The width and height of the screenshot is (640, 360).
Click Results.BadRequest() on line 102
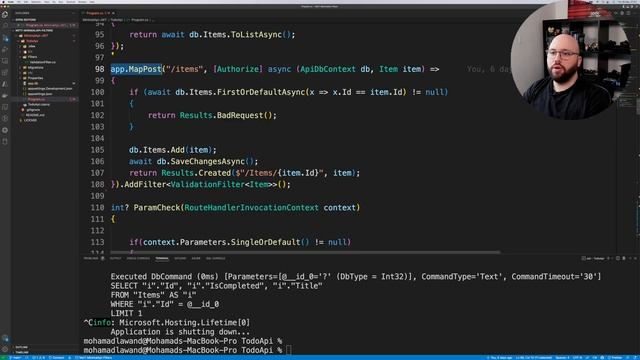point(228,115)
